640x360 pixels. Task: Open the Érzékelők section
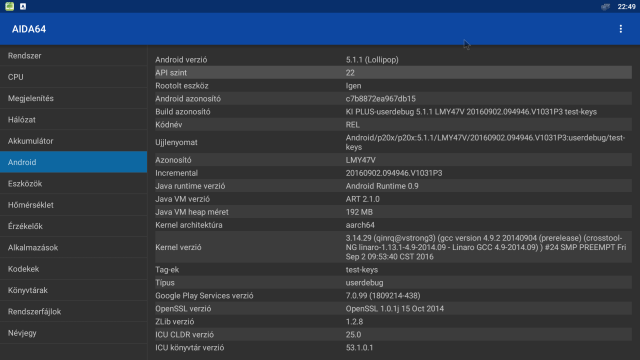click(73, 226)
